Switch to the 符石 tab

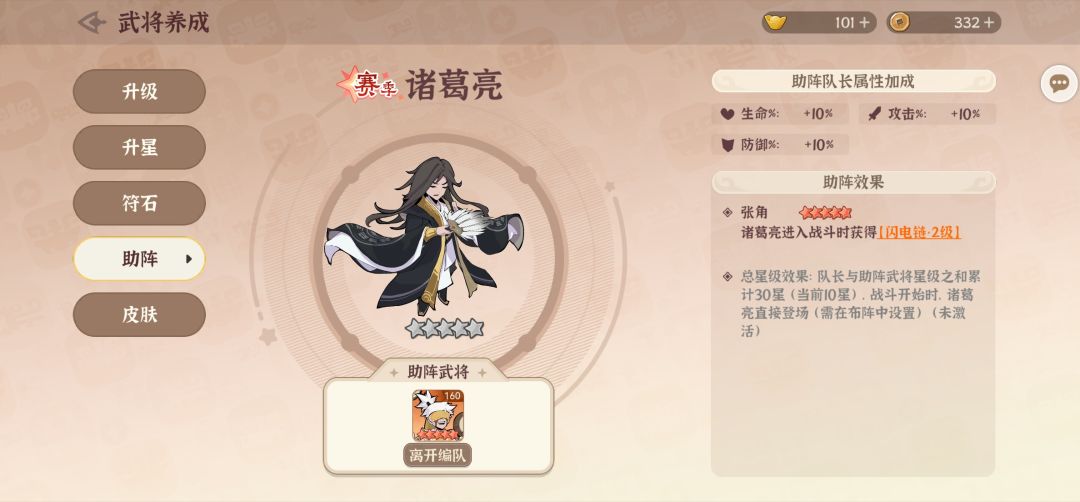click(x=139, y=203)
